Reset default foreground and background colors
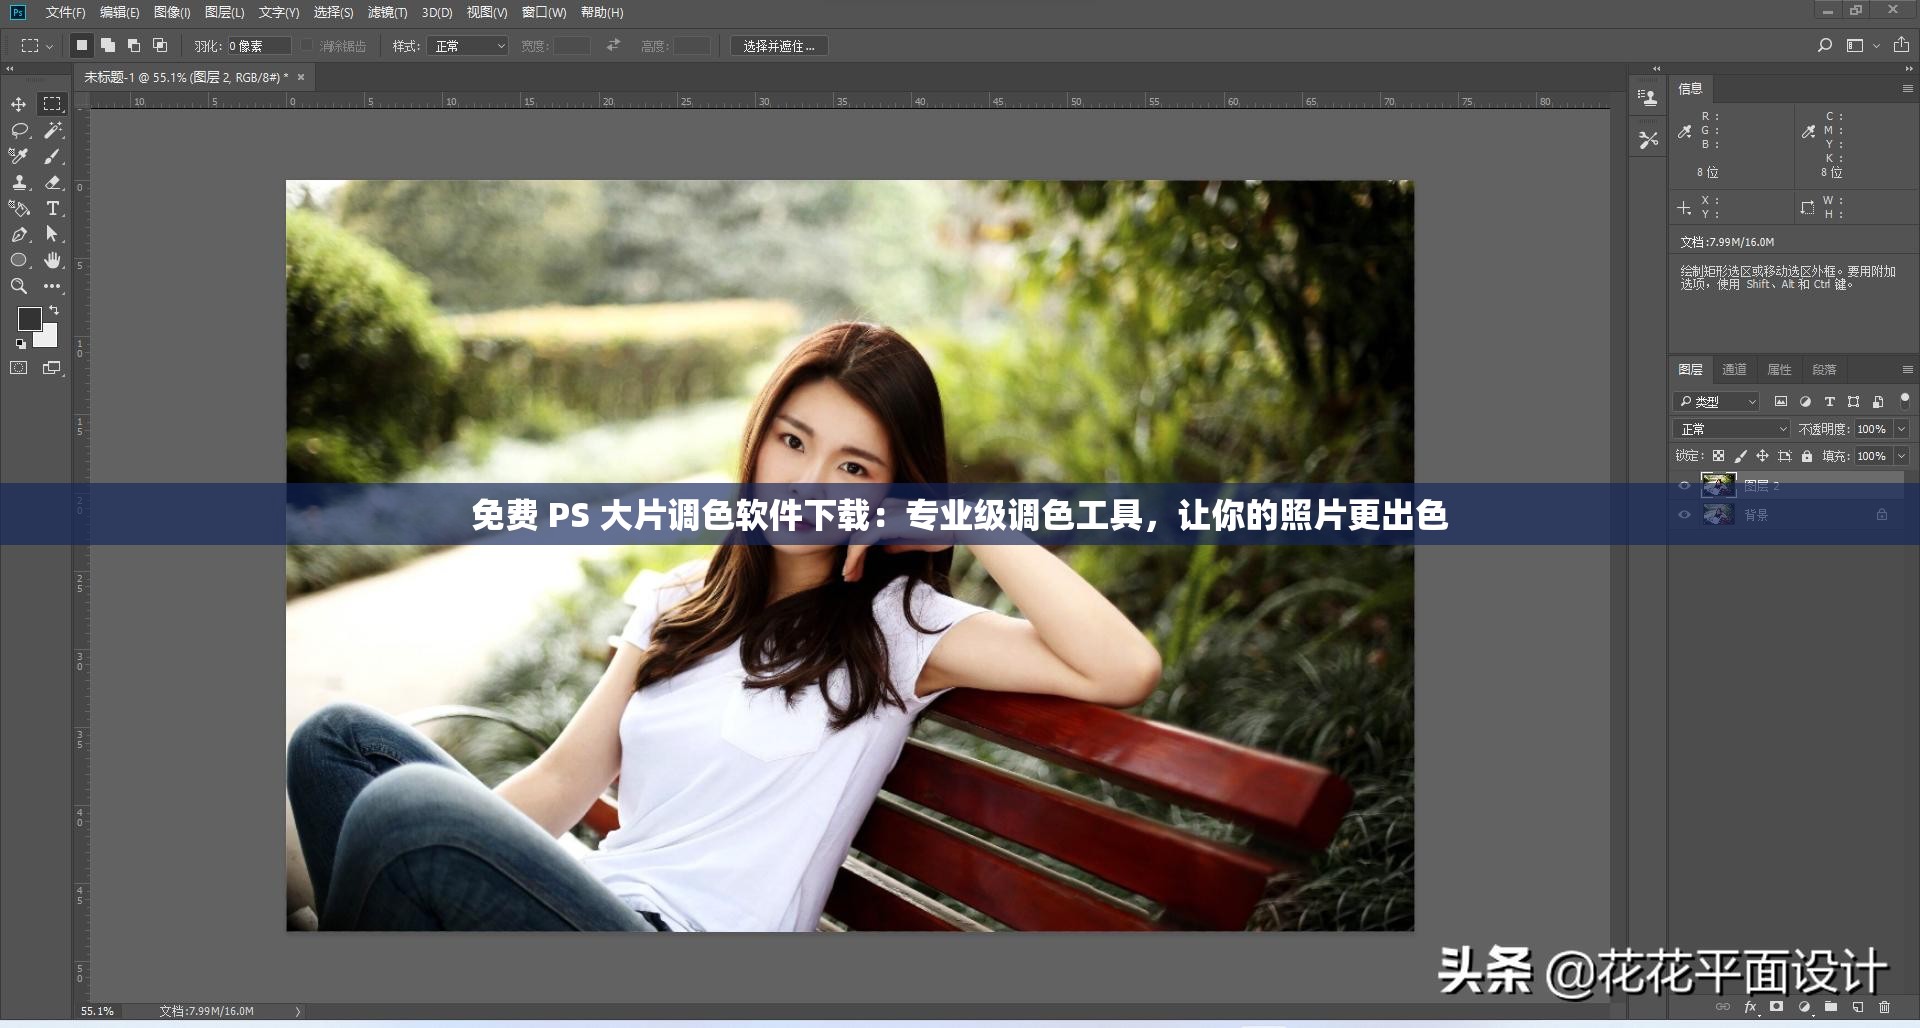Image resolution: width=1920 pixels, height=1028 pixels. click(x=21, y=344)
